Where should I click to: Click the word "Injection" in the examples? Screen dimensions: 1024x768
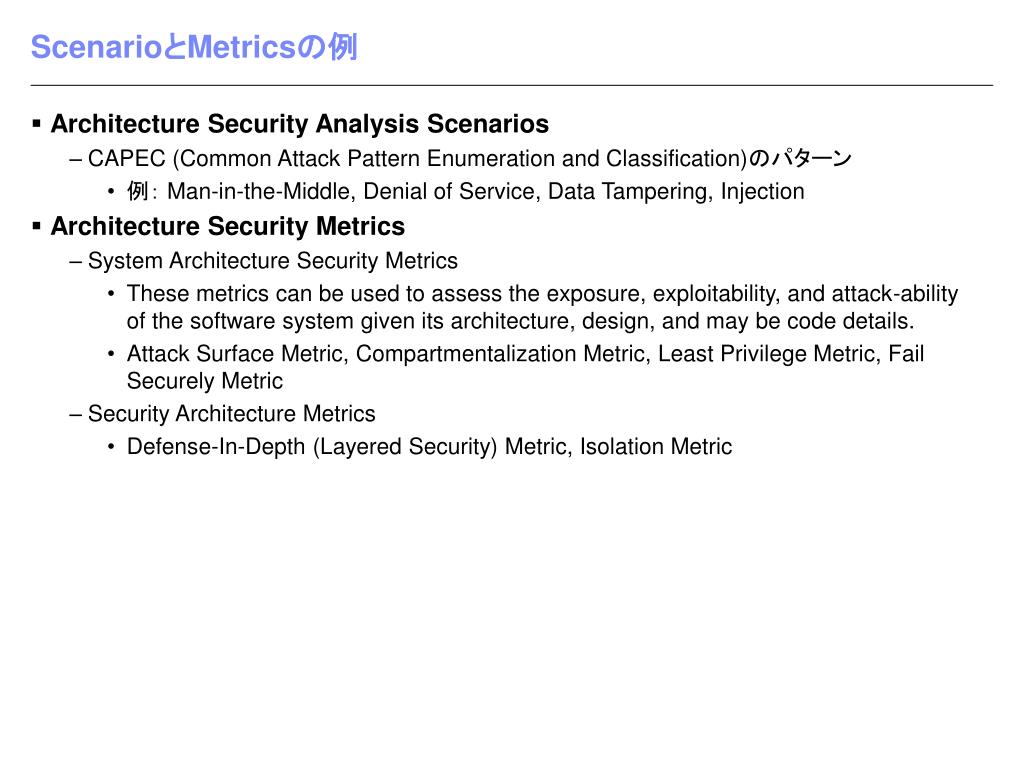[763, 192]
